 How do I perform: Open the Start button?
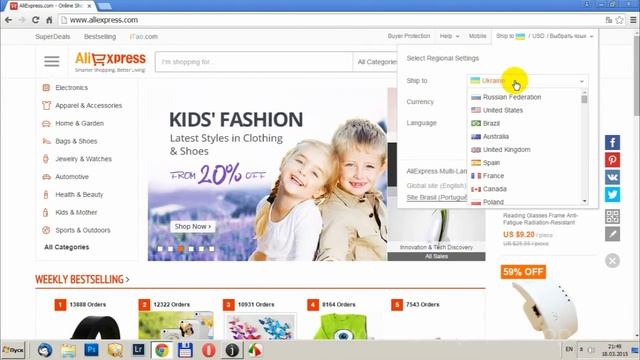coord(13,350)
